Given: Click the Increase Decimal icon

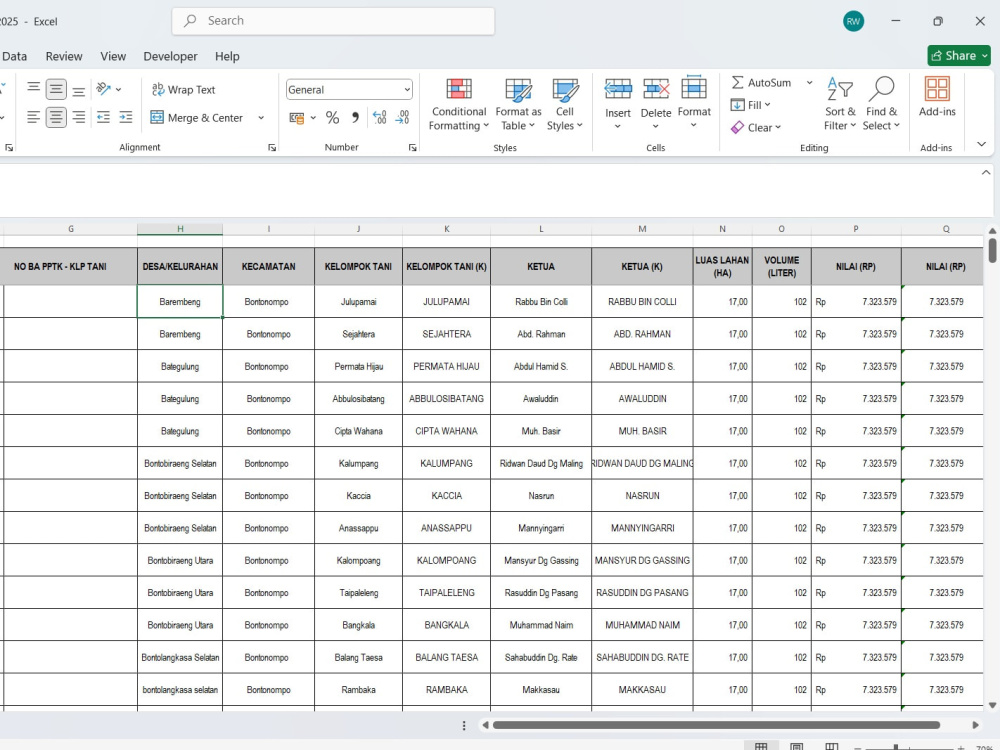Looking at the screenshot, I should (379, 117).
